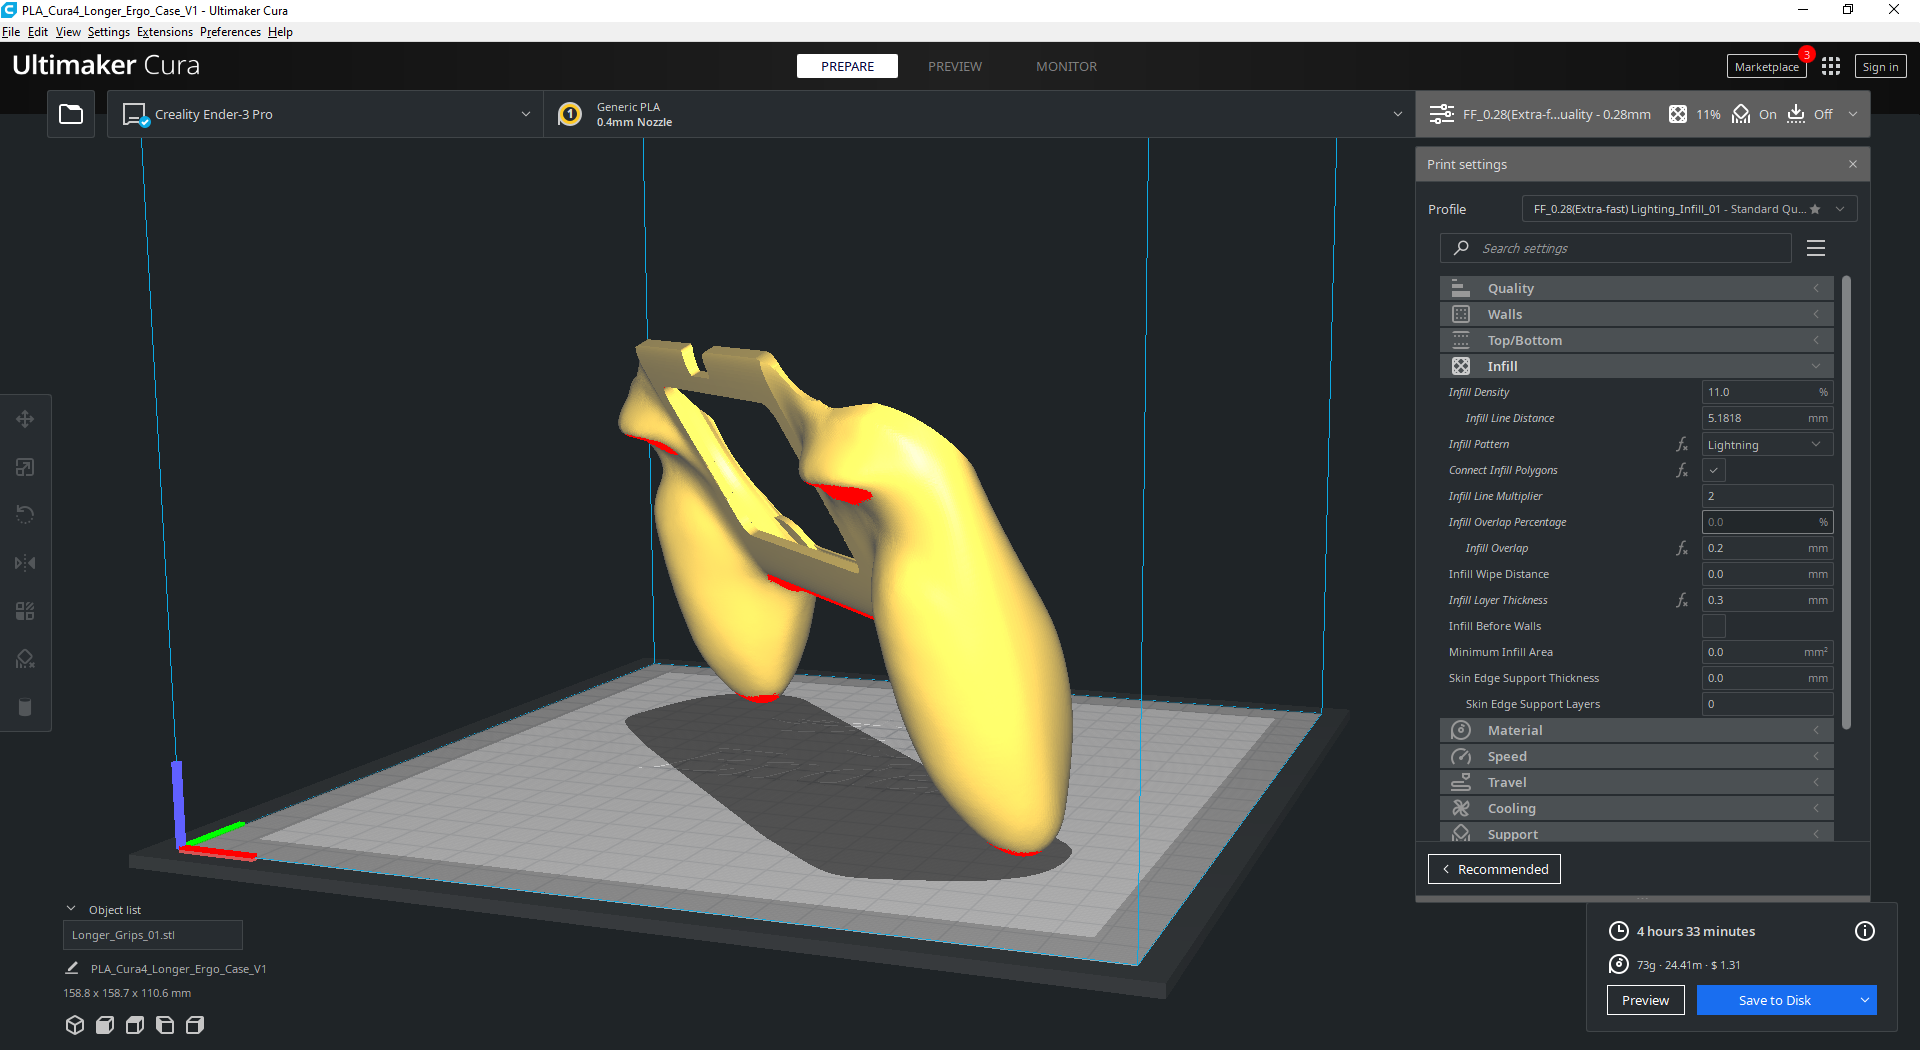Expand the Top/Bottom settings category

[1636, 340]
